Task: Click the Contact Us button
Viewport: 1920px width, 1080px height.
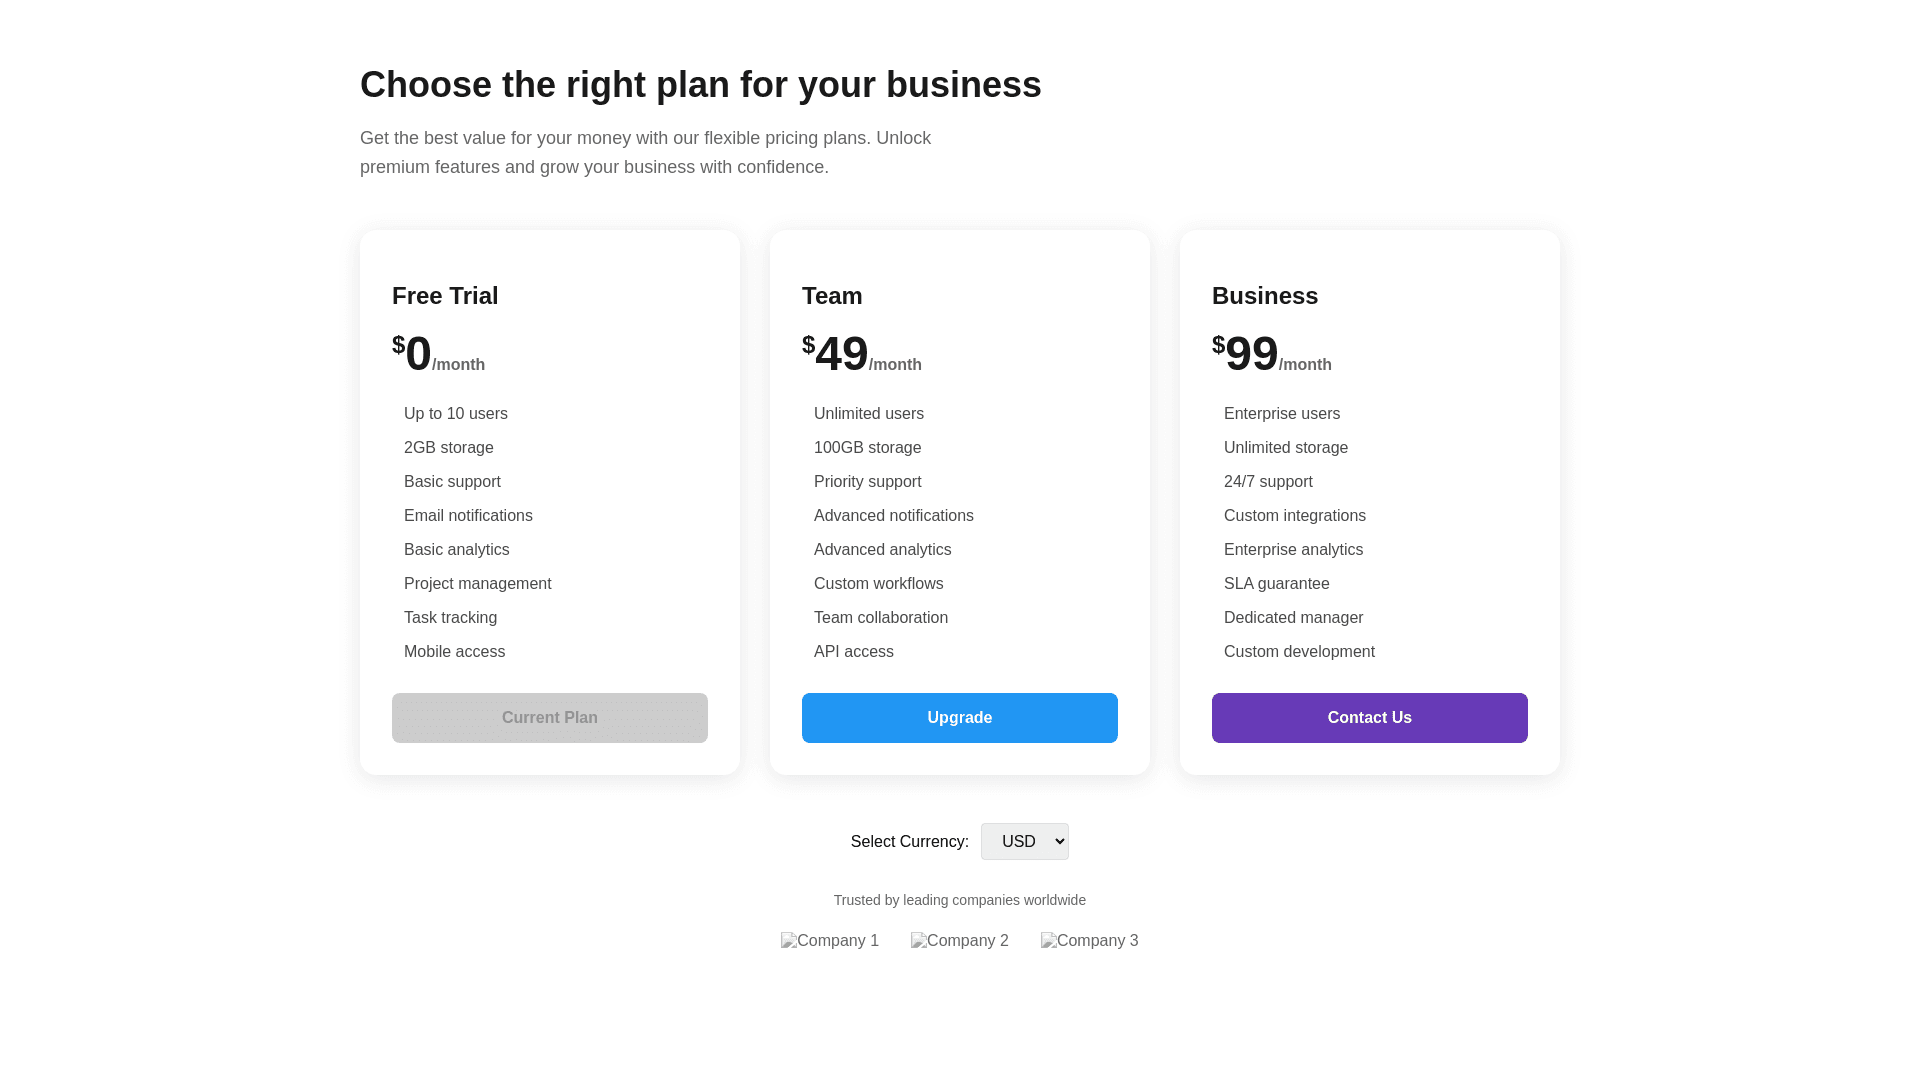Action: pos(1369,718)
